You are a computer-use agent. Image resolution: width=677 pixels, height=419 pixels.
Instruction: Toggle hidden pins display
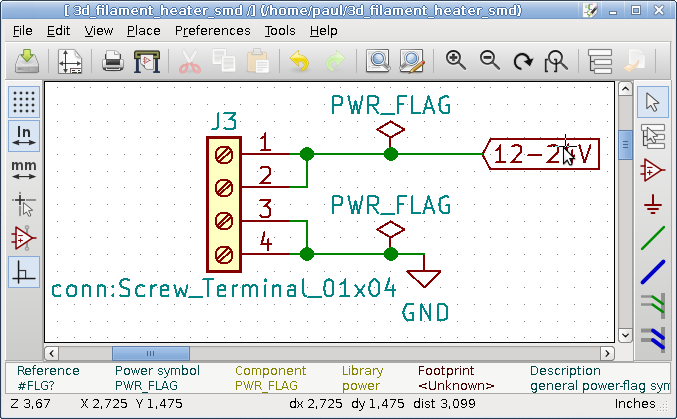click(x=24, y=238)
